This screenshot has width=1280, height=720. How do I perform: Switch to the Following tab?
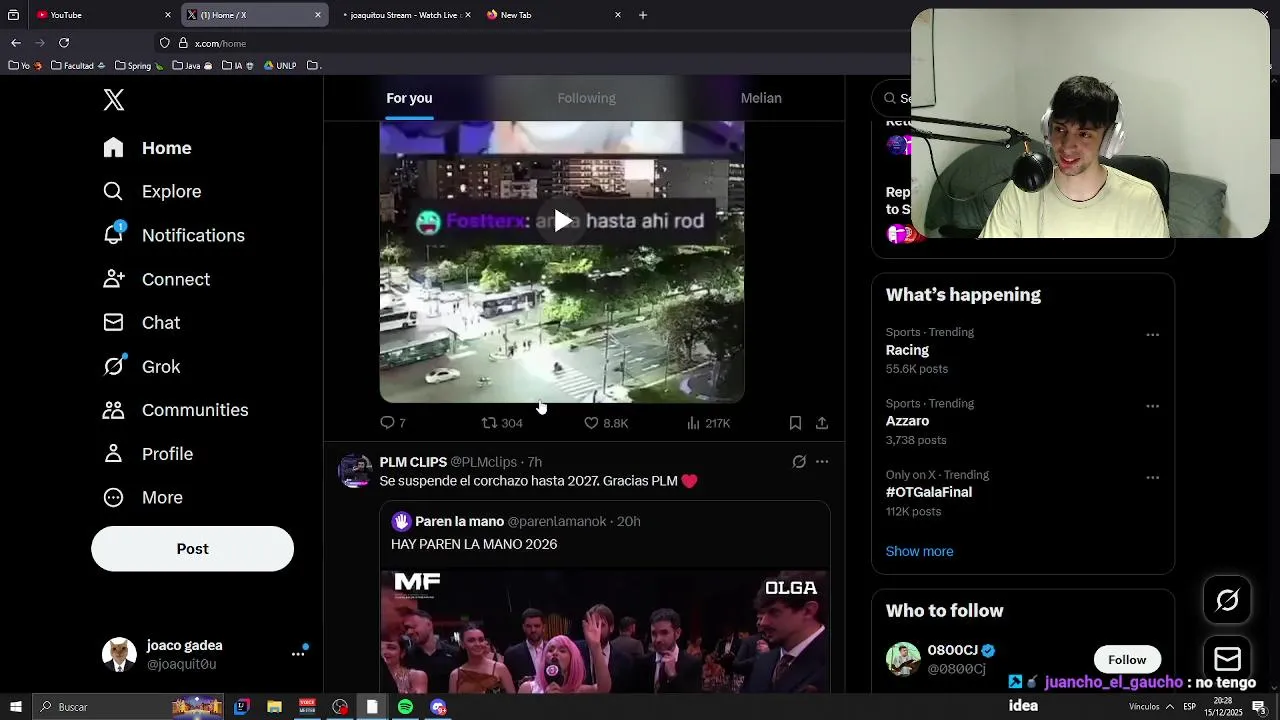tap(586, 98)
